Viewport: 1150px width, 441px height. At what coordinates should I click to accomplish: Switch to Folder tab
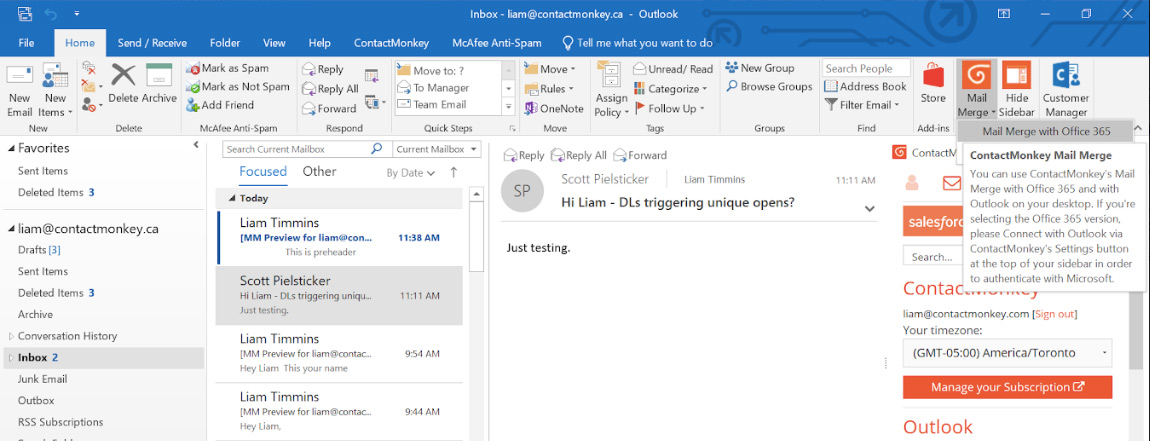[224, 43]
